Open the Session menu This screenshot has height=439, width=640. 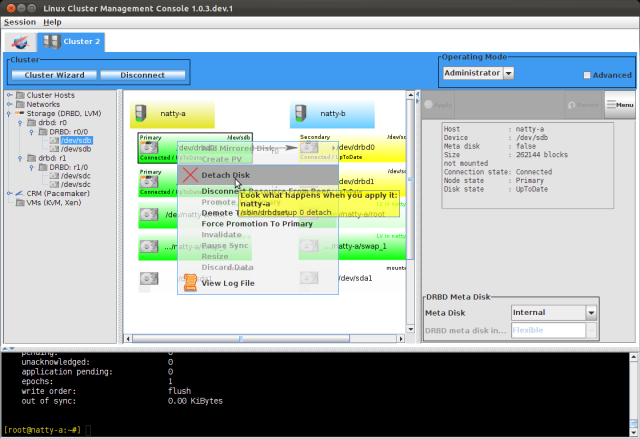point(20,21)
